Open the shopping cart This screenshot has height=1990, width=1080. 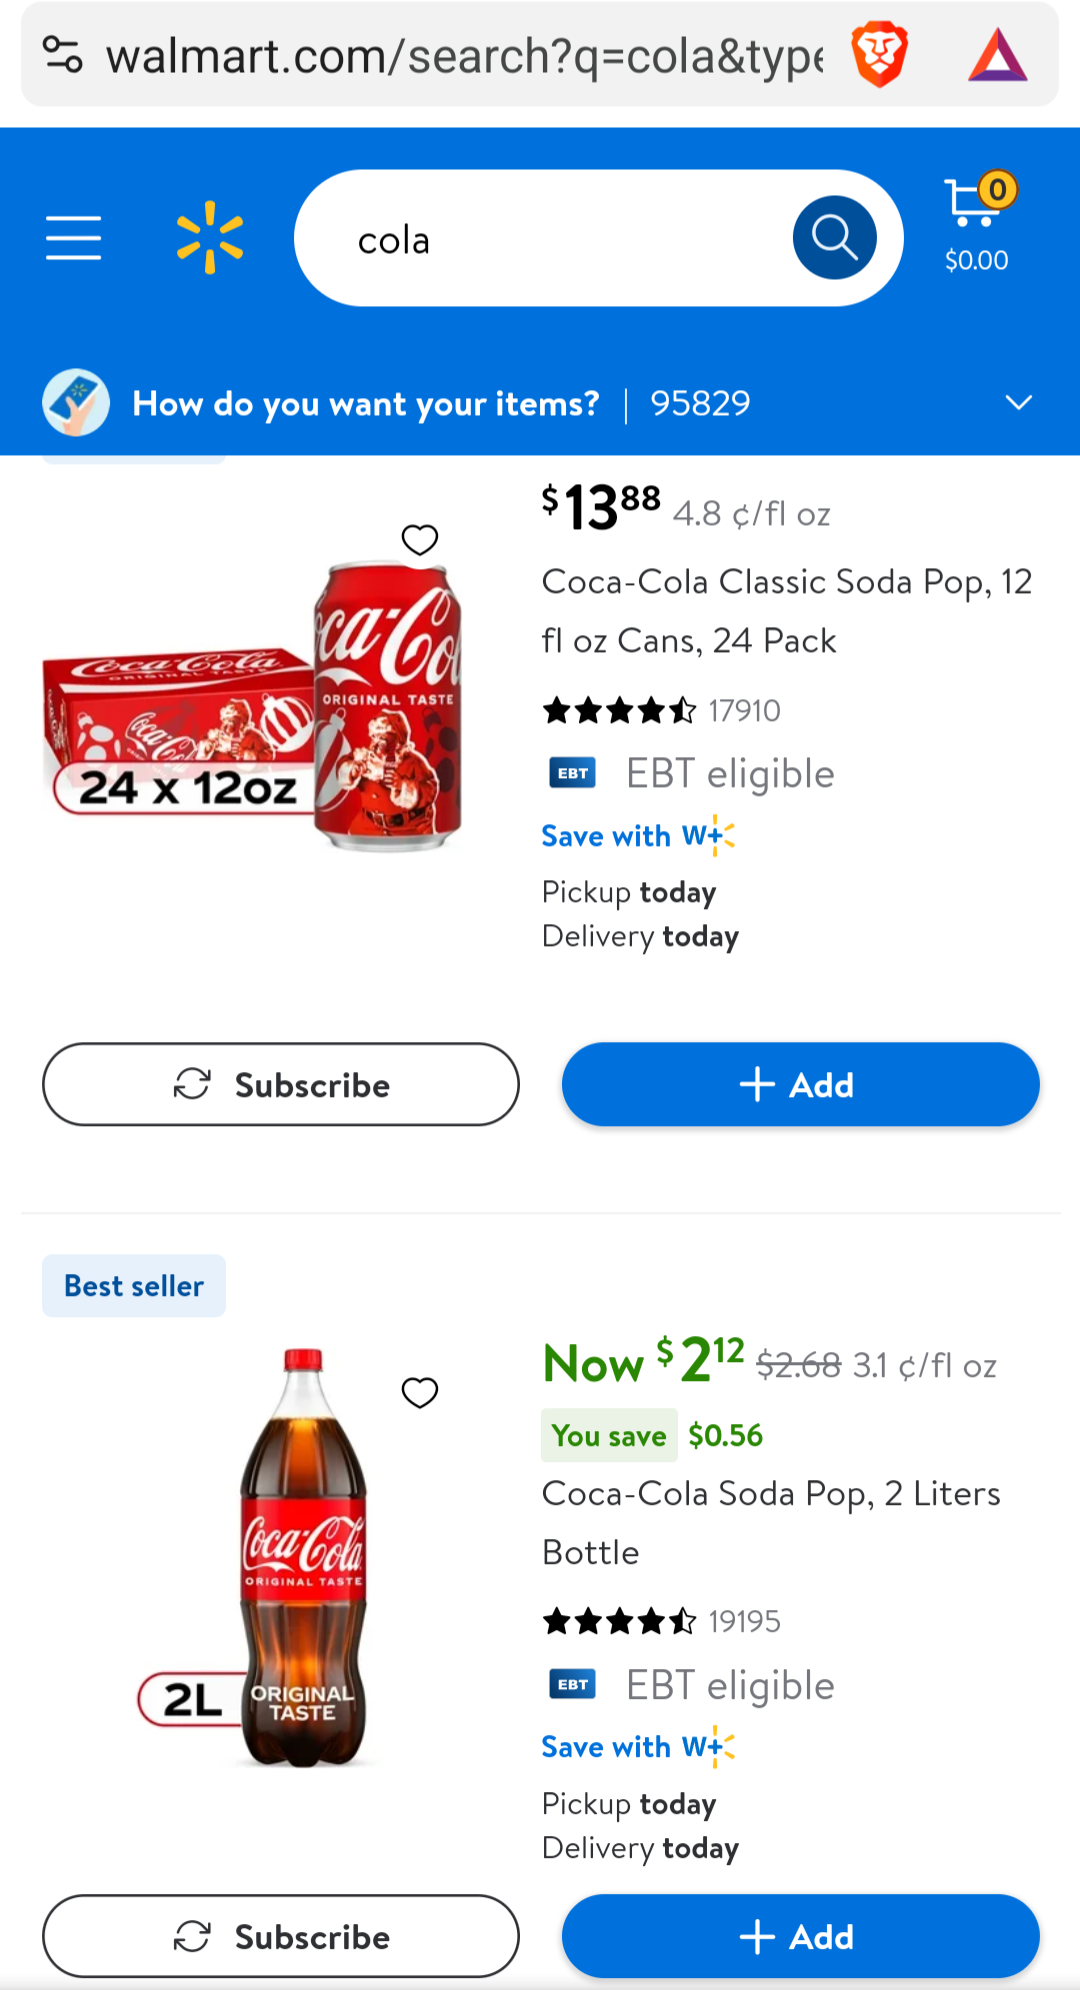[x=977, y=225]
